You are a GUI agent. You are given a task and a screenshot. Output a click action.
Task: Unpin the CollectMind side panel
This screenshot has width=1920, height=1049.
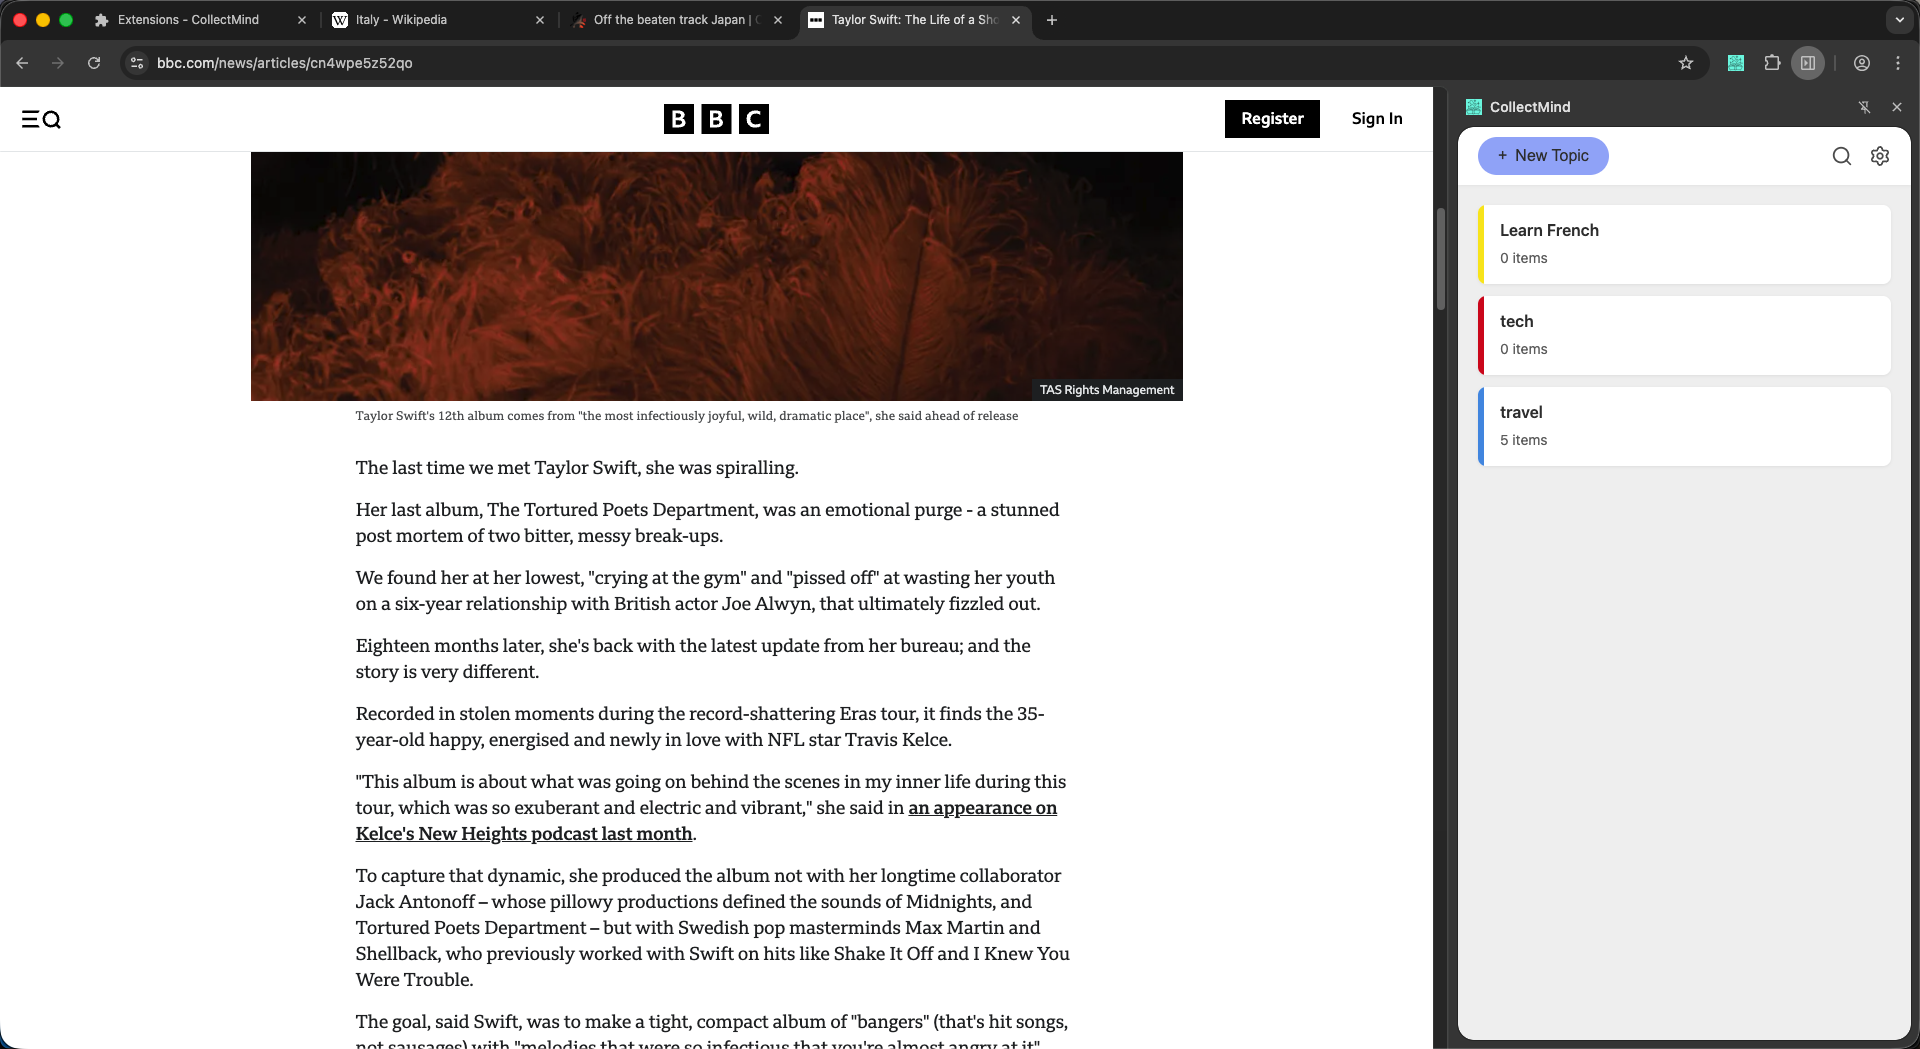[x=1864, y=107]
